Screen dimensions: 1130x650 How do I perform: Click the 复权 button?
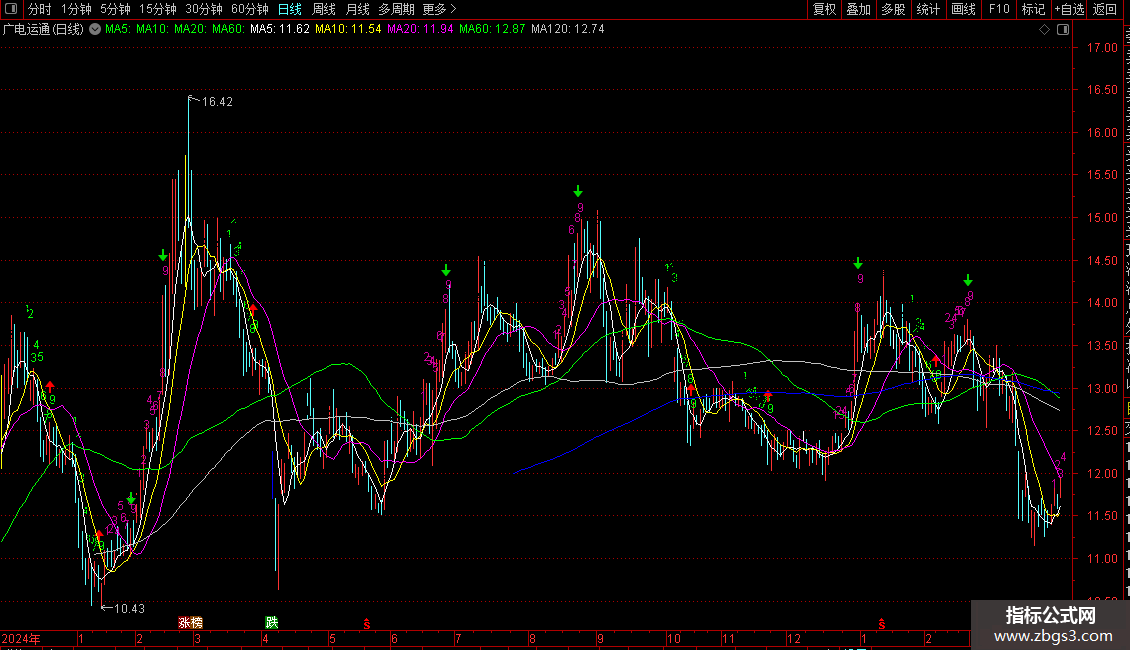coord(824,10)
